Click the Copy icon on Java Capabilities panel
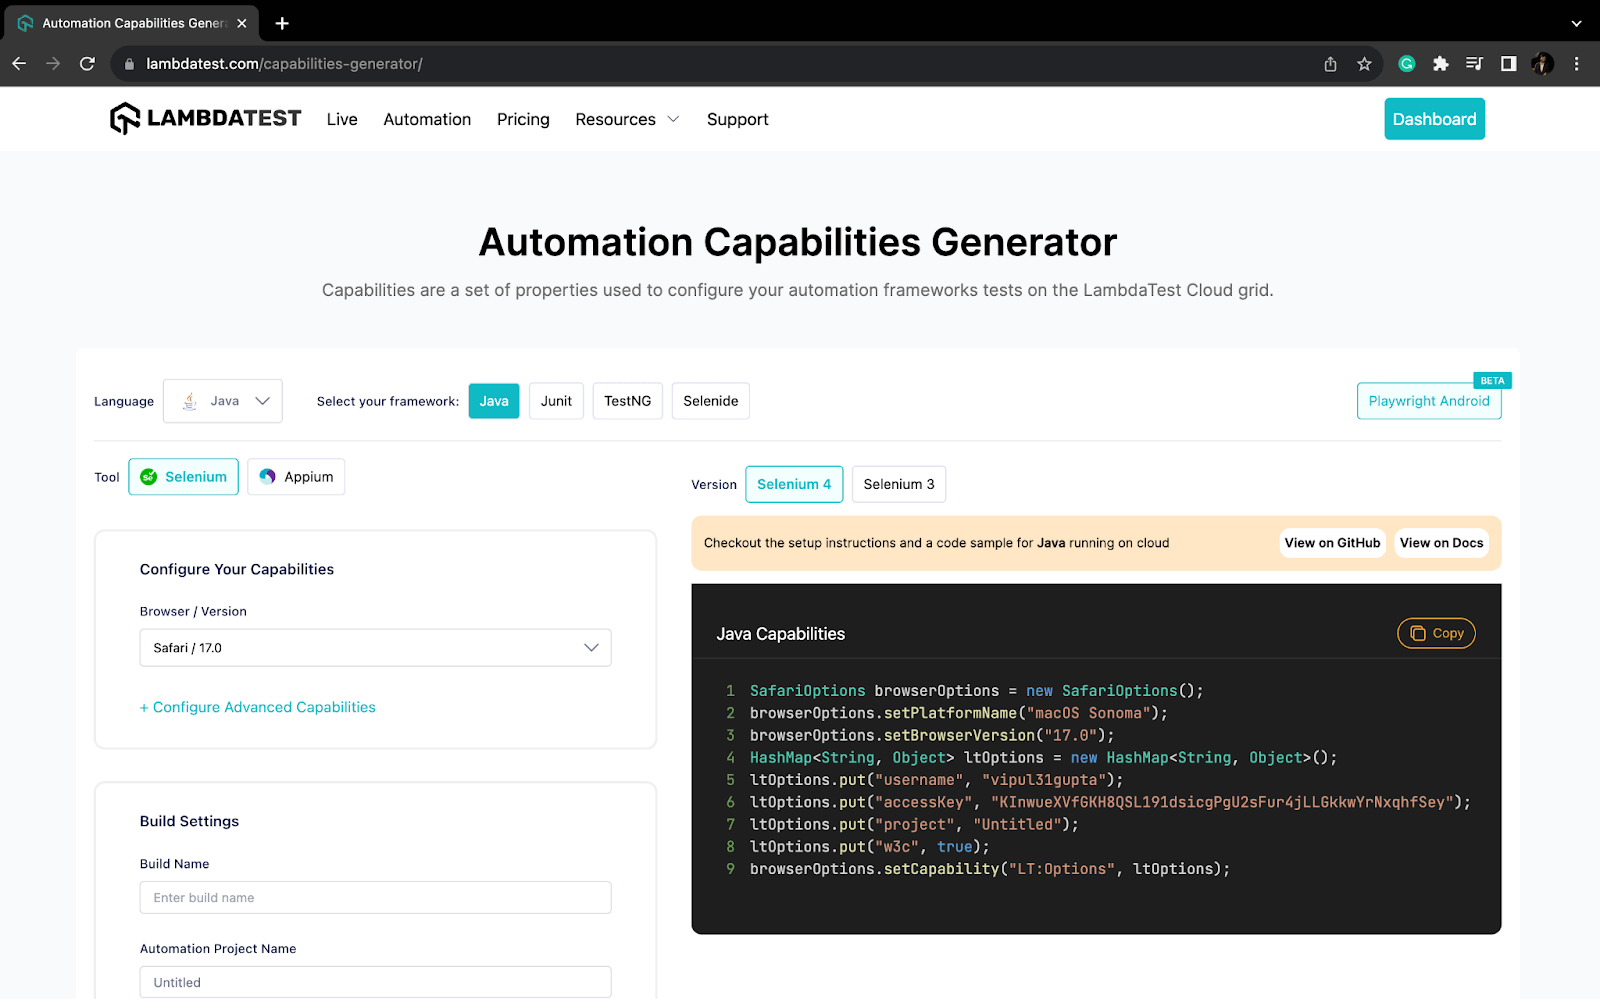This screenshot has height=999, width=1600. [1420, 633]
